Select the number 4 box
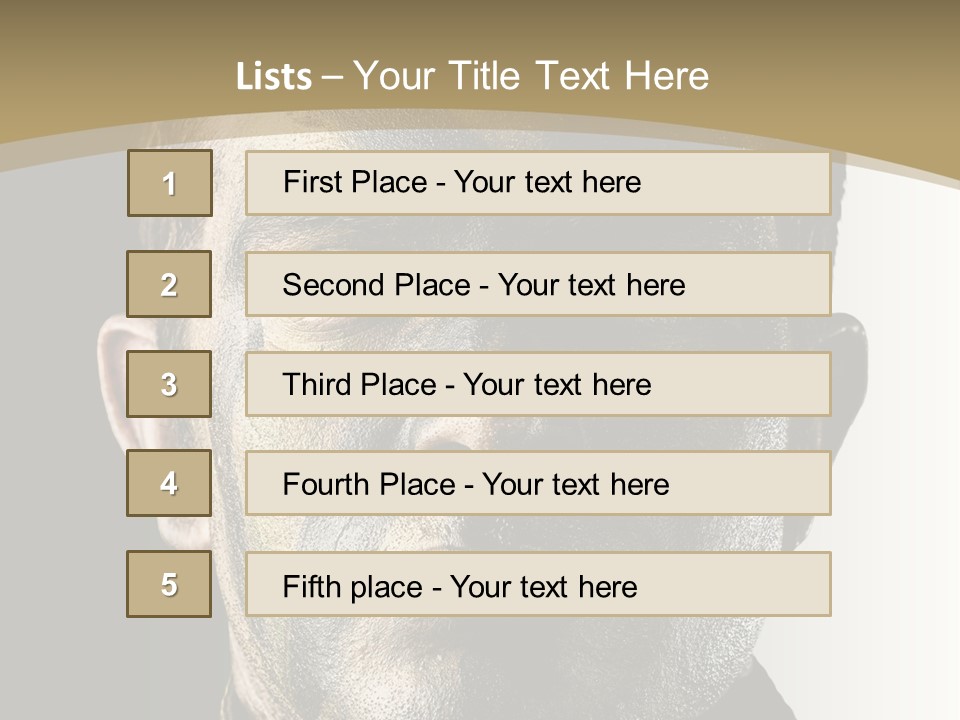The height and width of the screenshot is (720, 960). [x=169, y=483]
